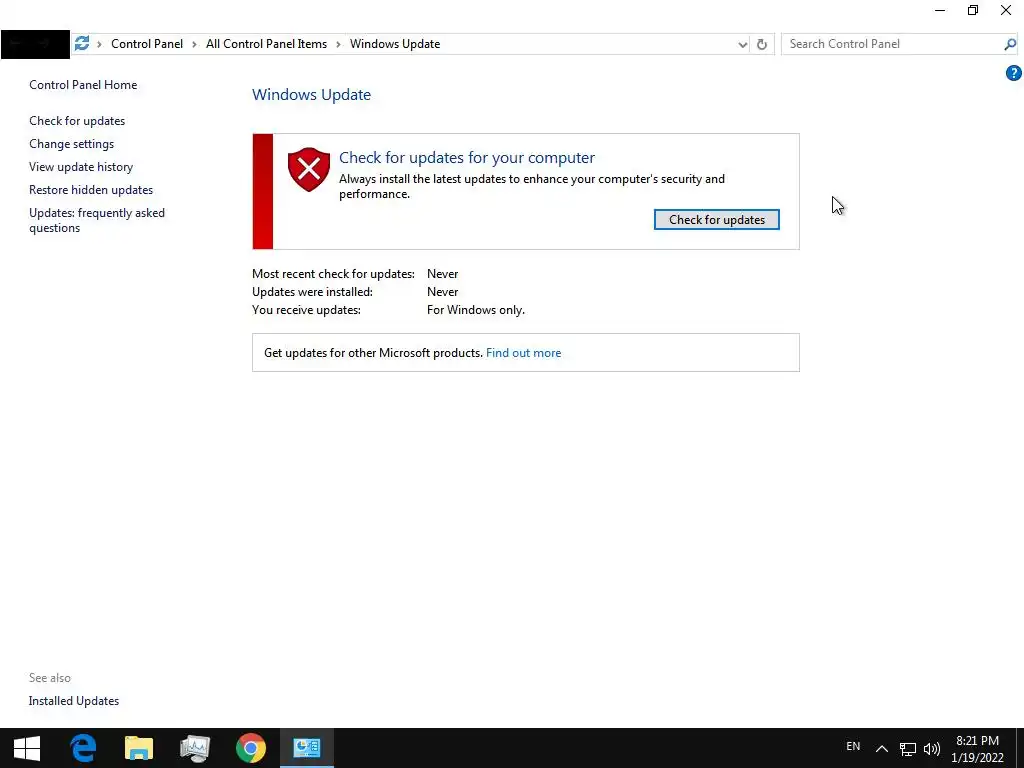This screenshot has height=768, width=1024.
Task: Launch Google Chrome from the taskbar
Action: tap(251, 748)
